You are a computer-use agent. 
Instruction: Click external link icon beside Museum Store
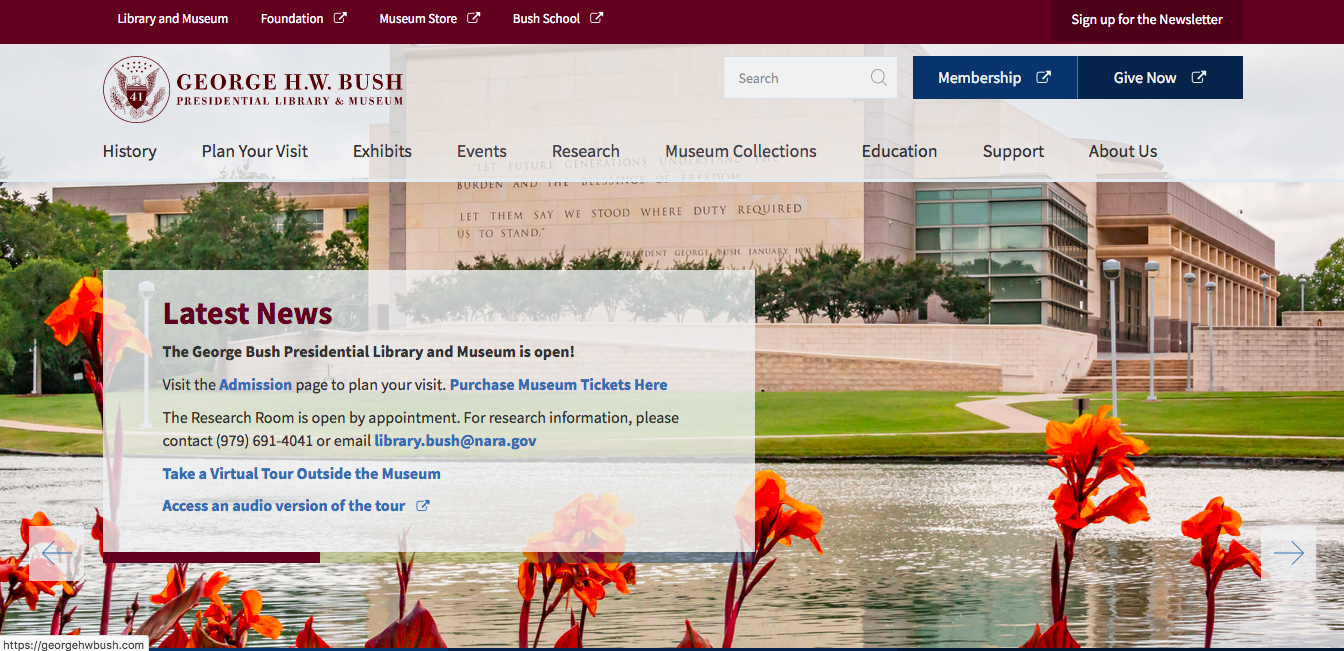point(474,18)
